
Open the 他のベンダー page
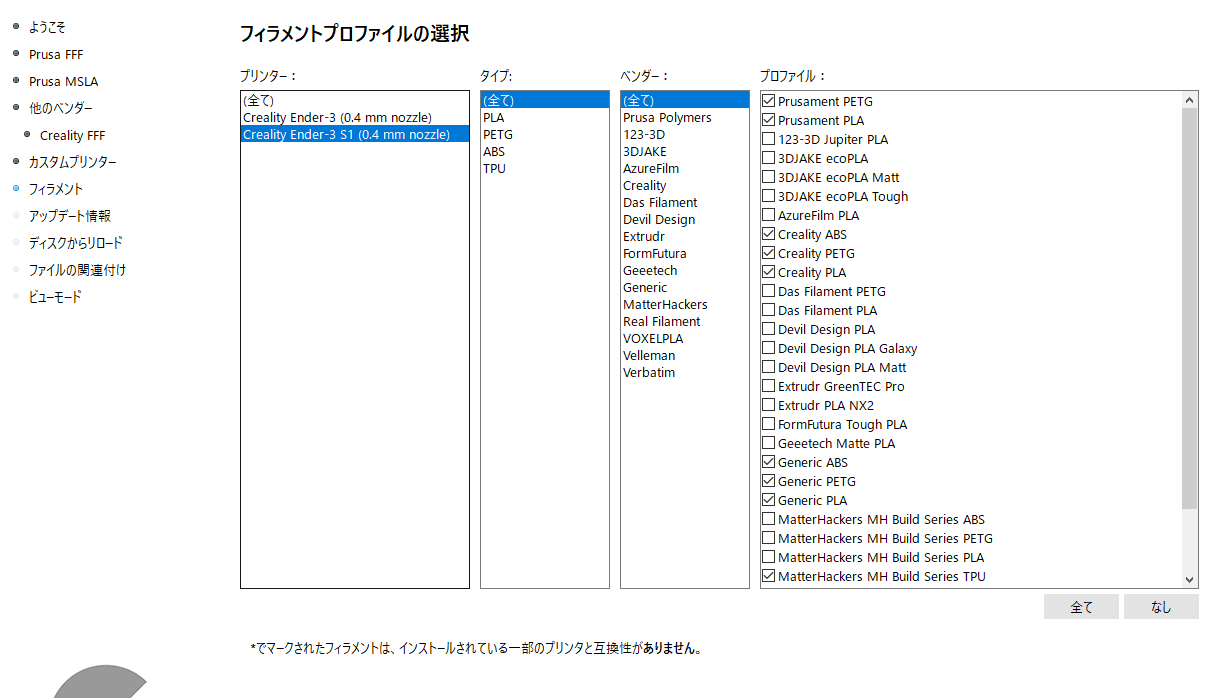[x=60, y=108]
